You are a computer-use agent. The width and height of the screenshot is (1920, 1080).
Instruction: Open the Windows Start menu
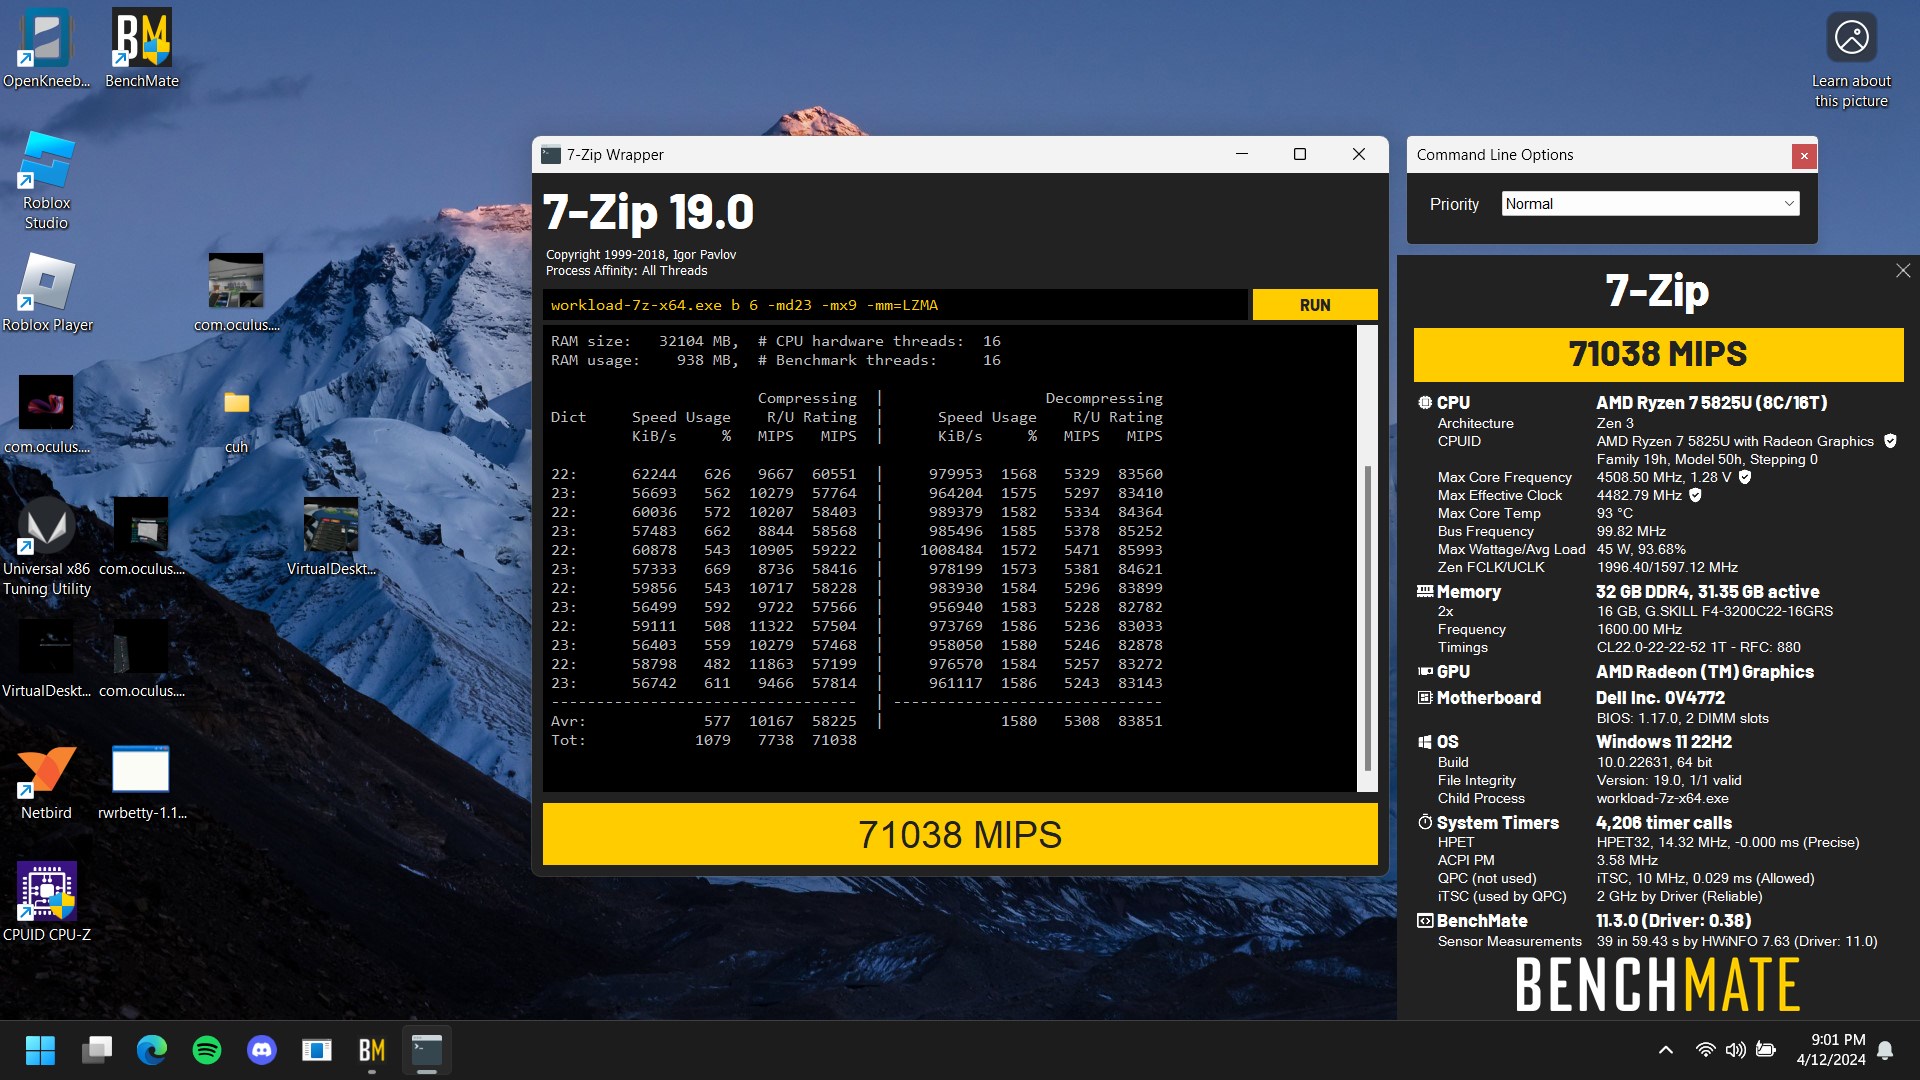[40, 1050]
